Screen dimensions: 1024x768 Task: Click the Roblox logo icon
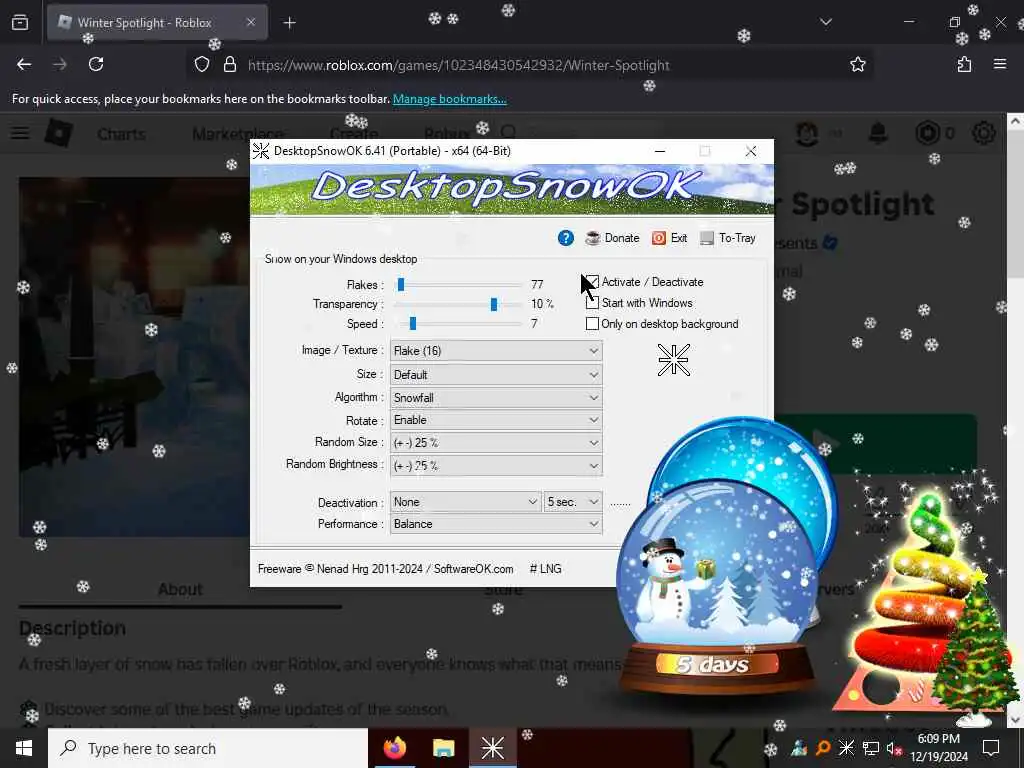pyautogui.click(x=59, y=133)
